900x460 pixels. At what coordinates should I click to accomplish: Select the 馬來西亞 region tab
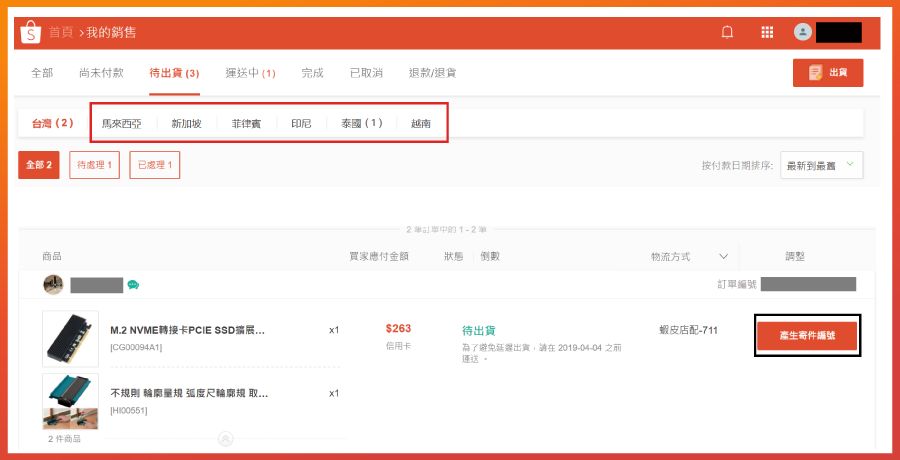coord(121,123)
